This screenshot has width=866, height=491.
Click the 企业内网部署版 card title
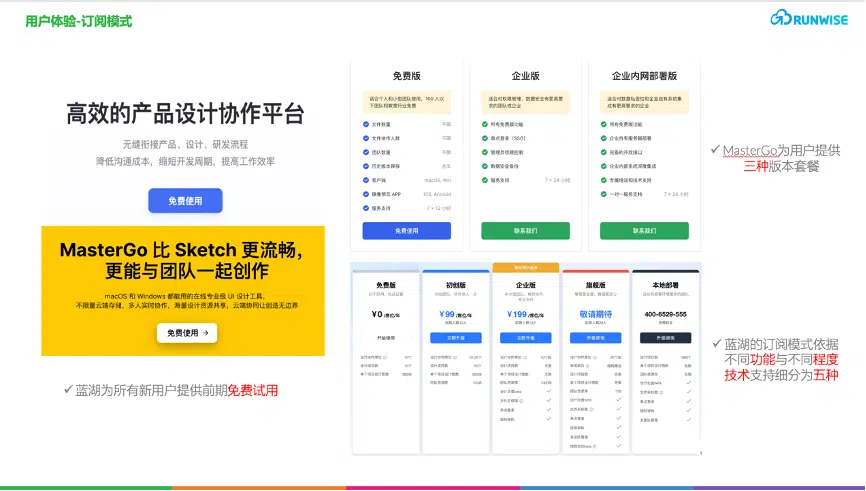[x=645, y=76]
